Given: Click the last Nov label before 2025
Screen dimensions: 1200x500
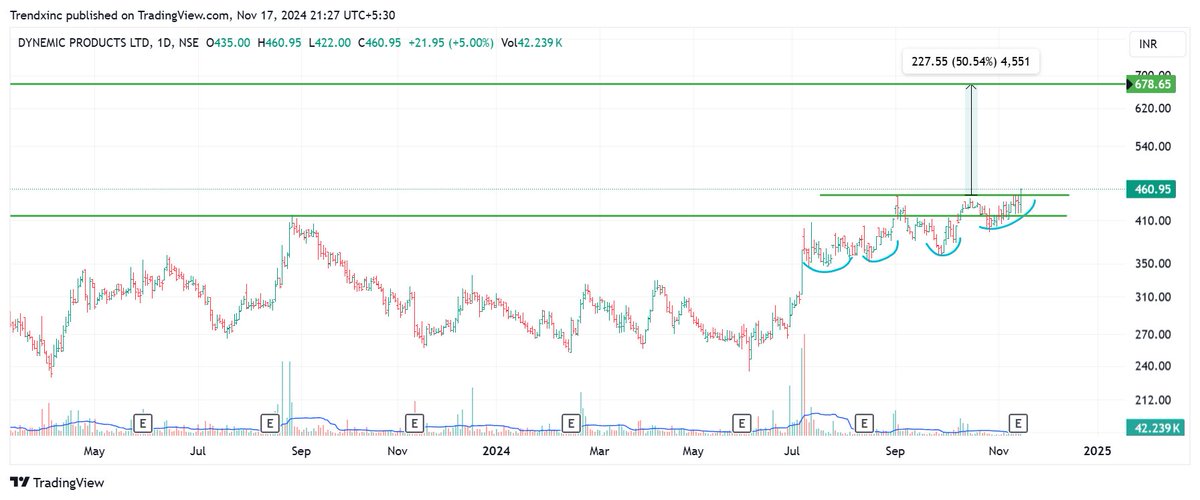Looking at the screenshot, I should click(998, 451).
